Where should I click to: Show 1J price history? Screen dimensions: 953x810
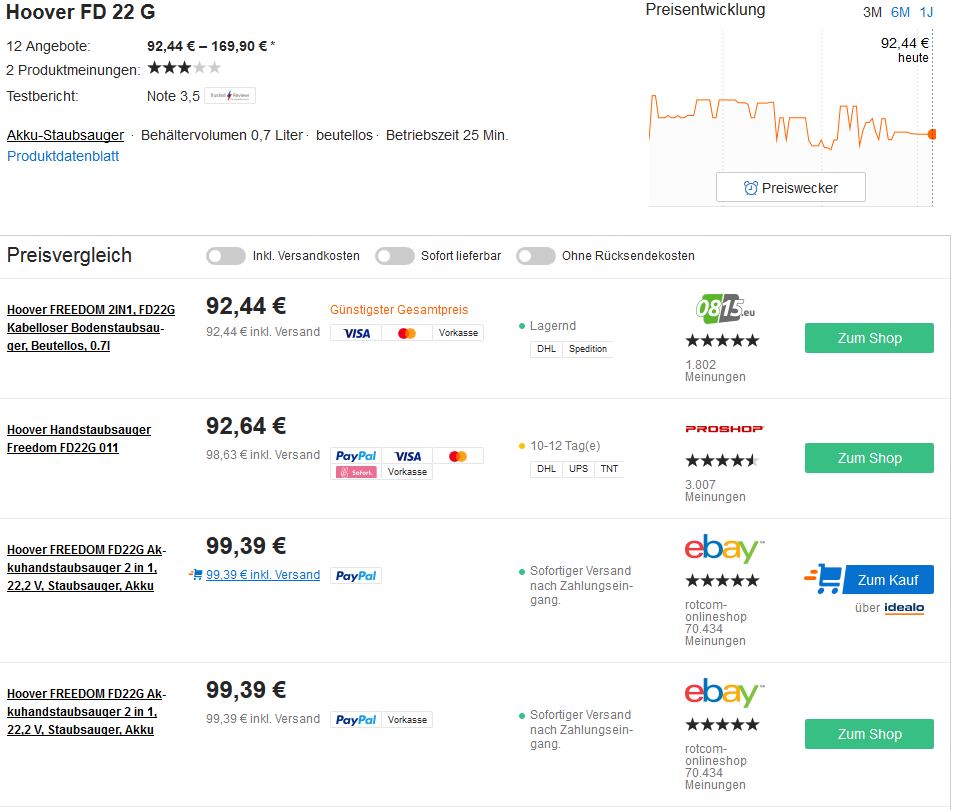(x=926, y=12)
